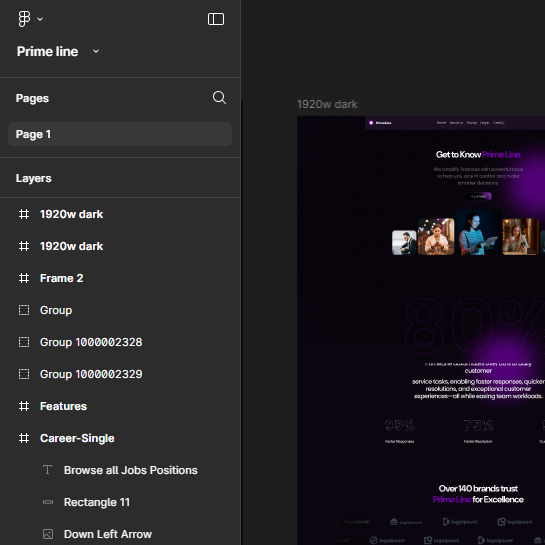
Task: Click the group icon beside Group 1000002329
Action: pyautogui.click(x=24, y=374)
